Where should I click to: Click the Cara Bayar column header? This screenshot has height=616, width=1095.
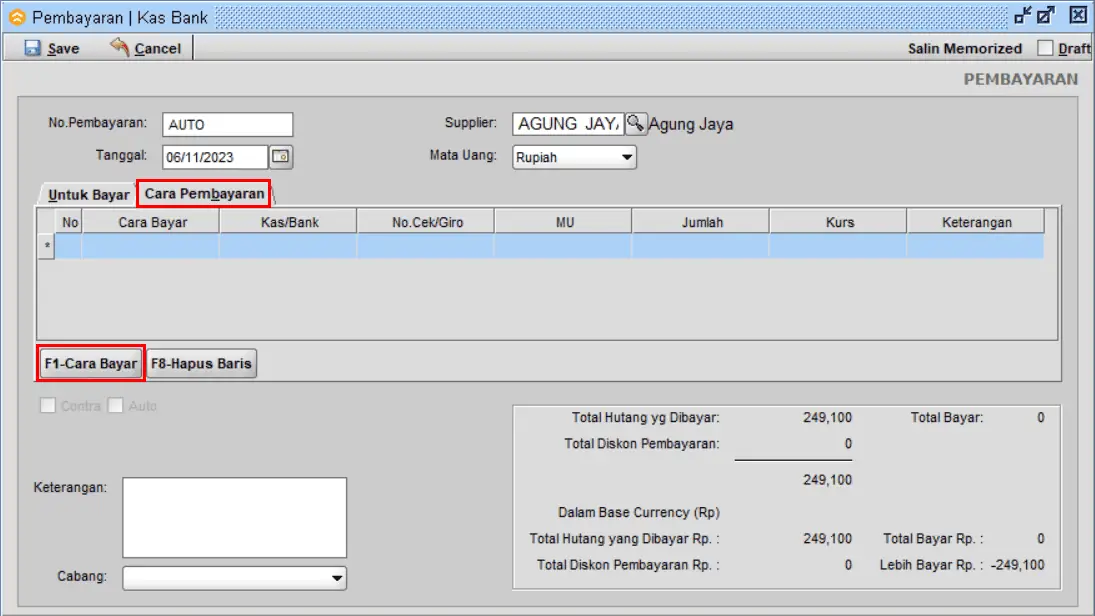point(152,222)
